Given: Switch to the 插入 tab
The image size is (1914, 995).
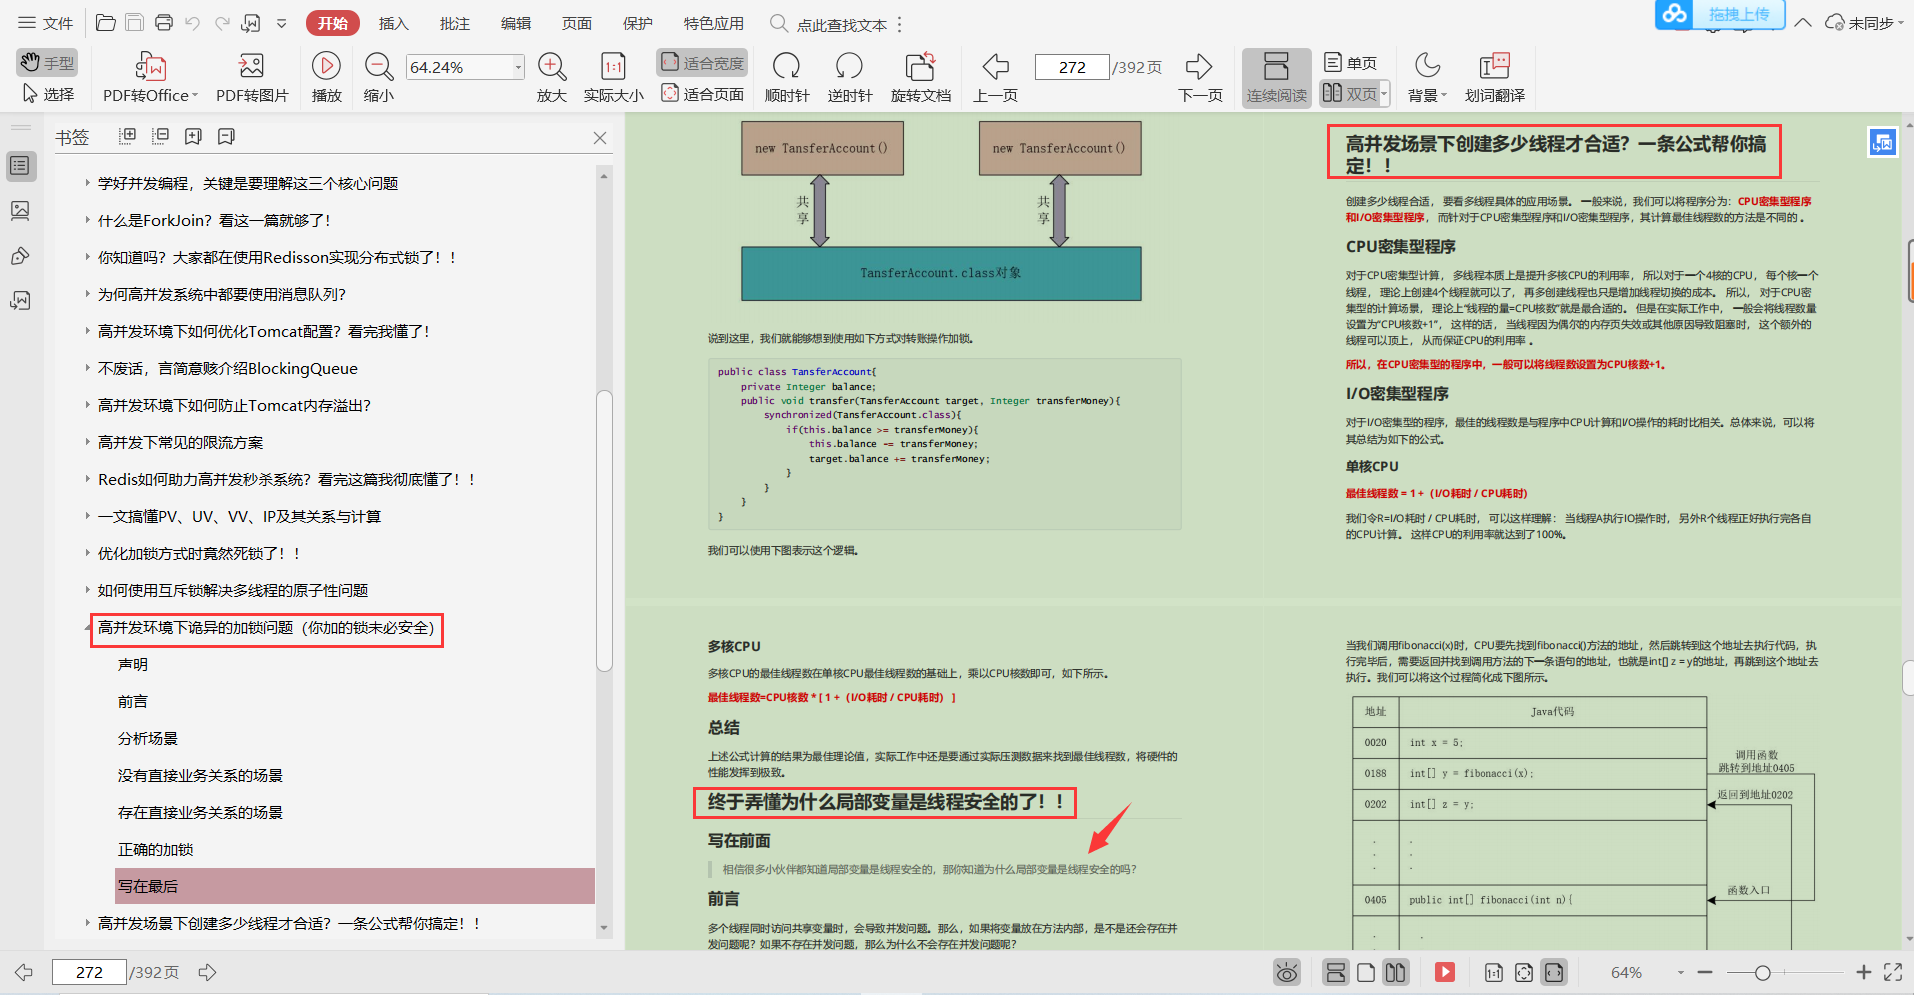Looking at the screenshot, I should point(394,23).
